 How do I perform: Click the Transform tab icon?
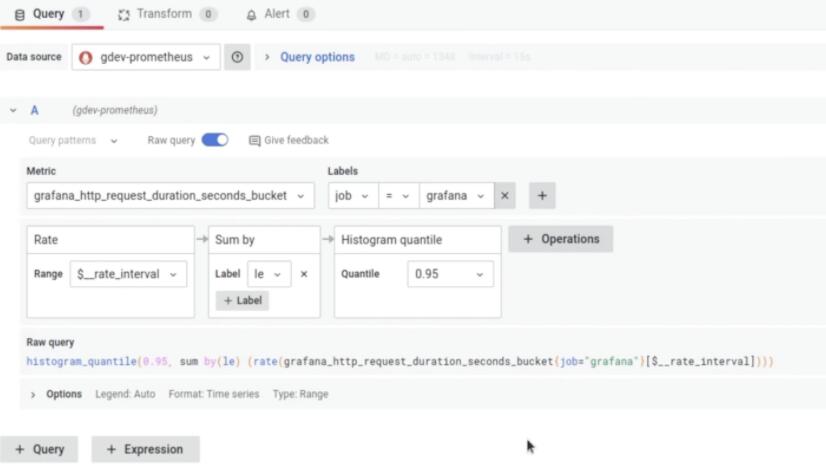point(124,15)
